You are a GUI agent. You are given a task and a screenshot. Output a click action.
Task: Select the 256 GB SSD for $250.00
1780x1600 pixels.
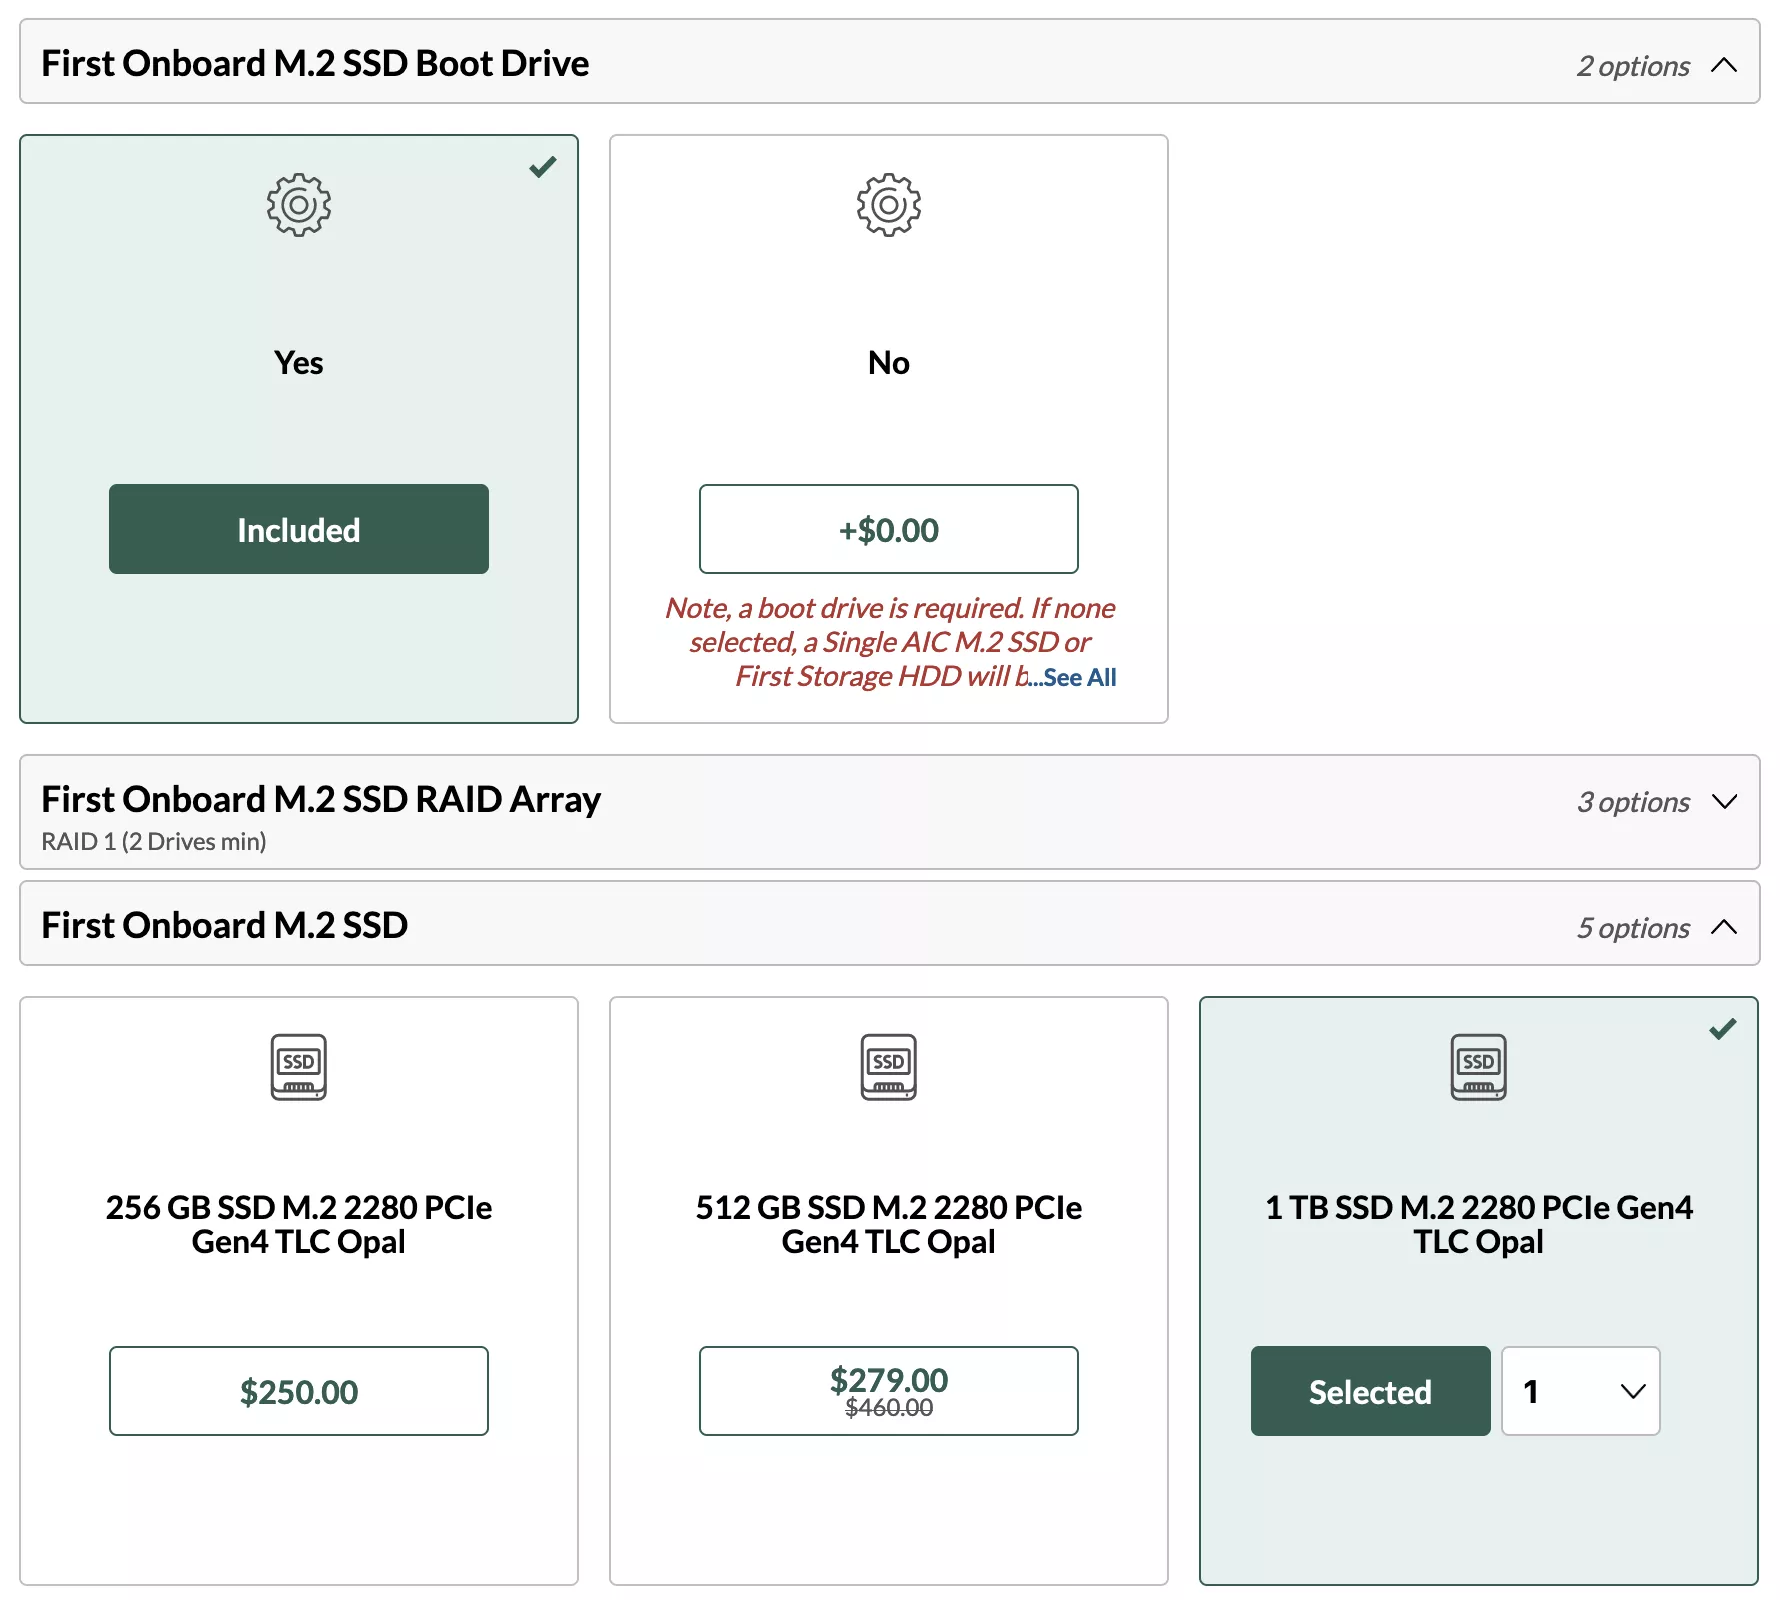pyautogui.click(x=299, y=1391)
